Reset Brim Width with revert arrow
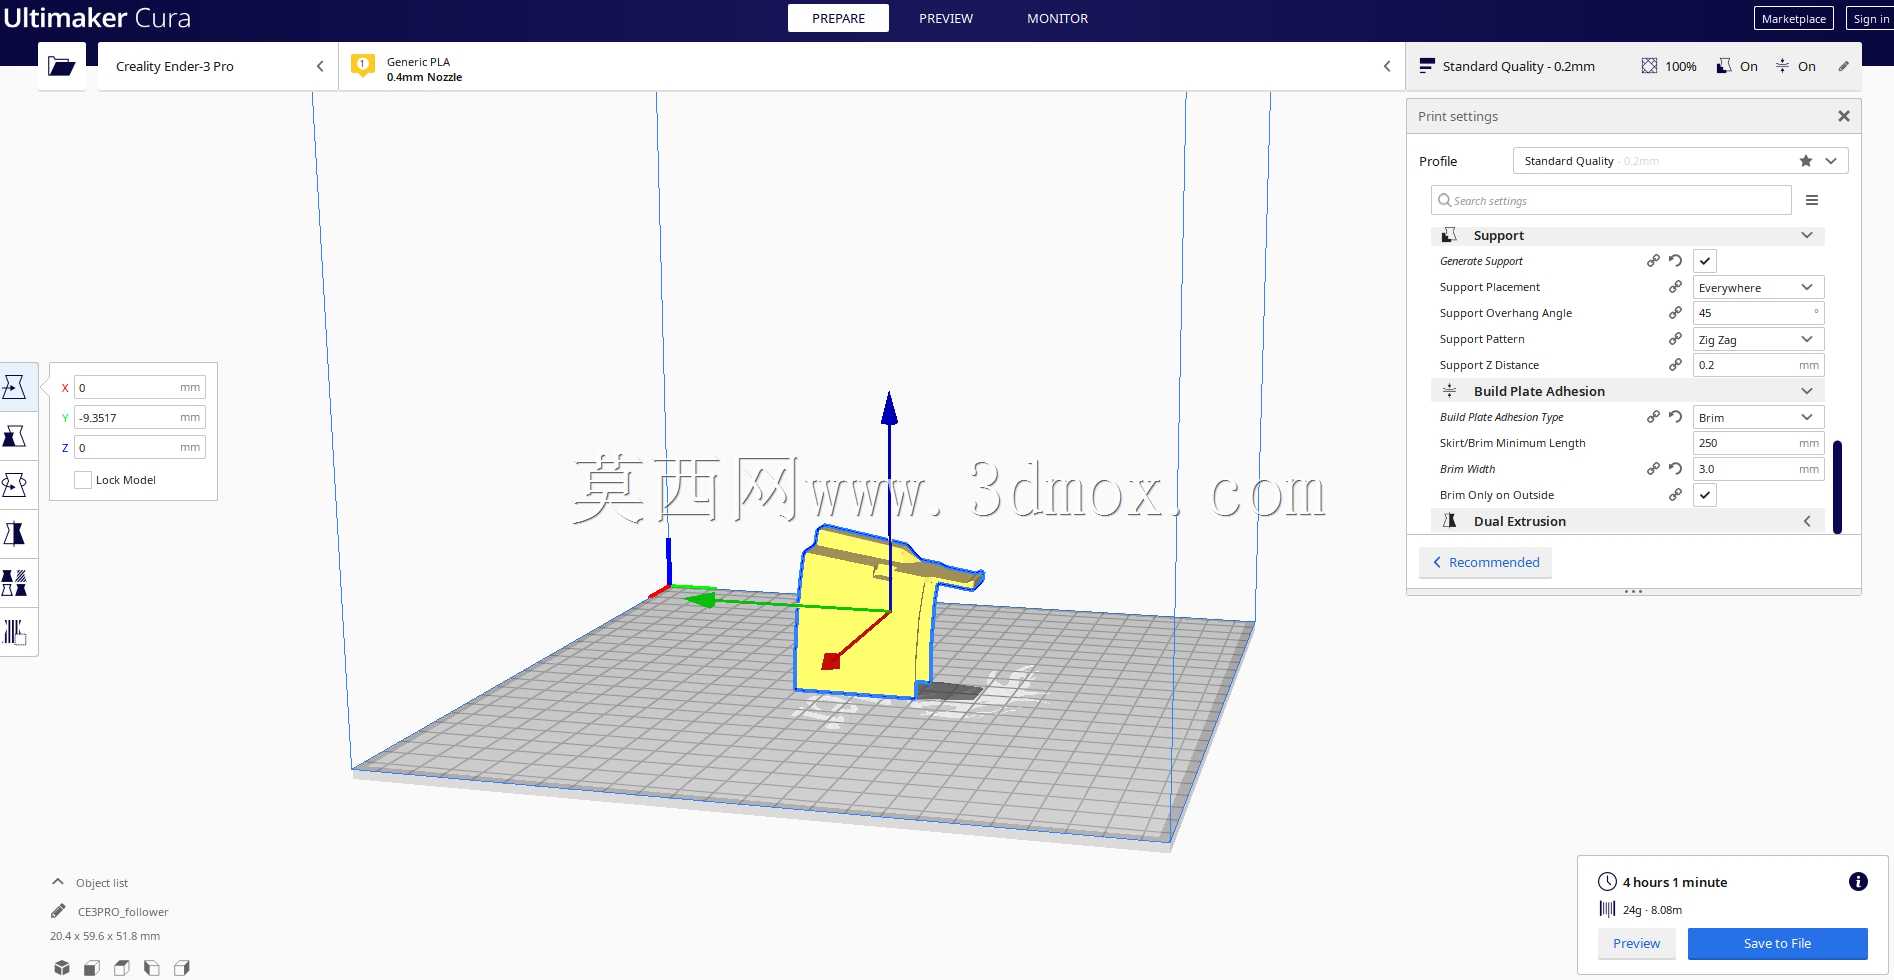The height and width of the screenshot is (980, 1894). coord(1675,469)
